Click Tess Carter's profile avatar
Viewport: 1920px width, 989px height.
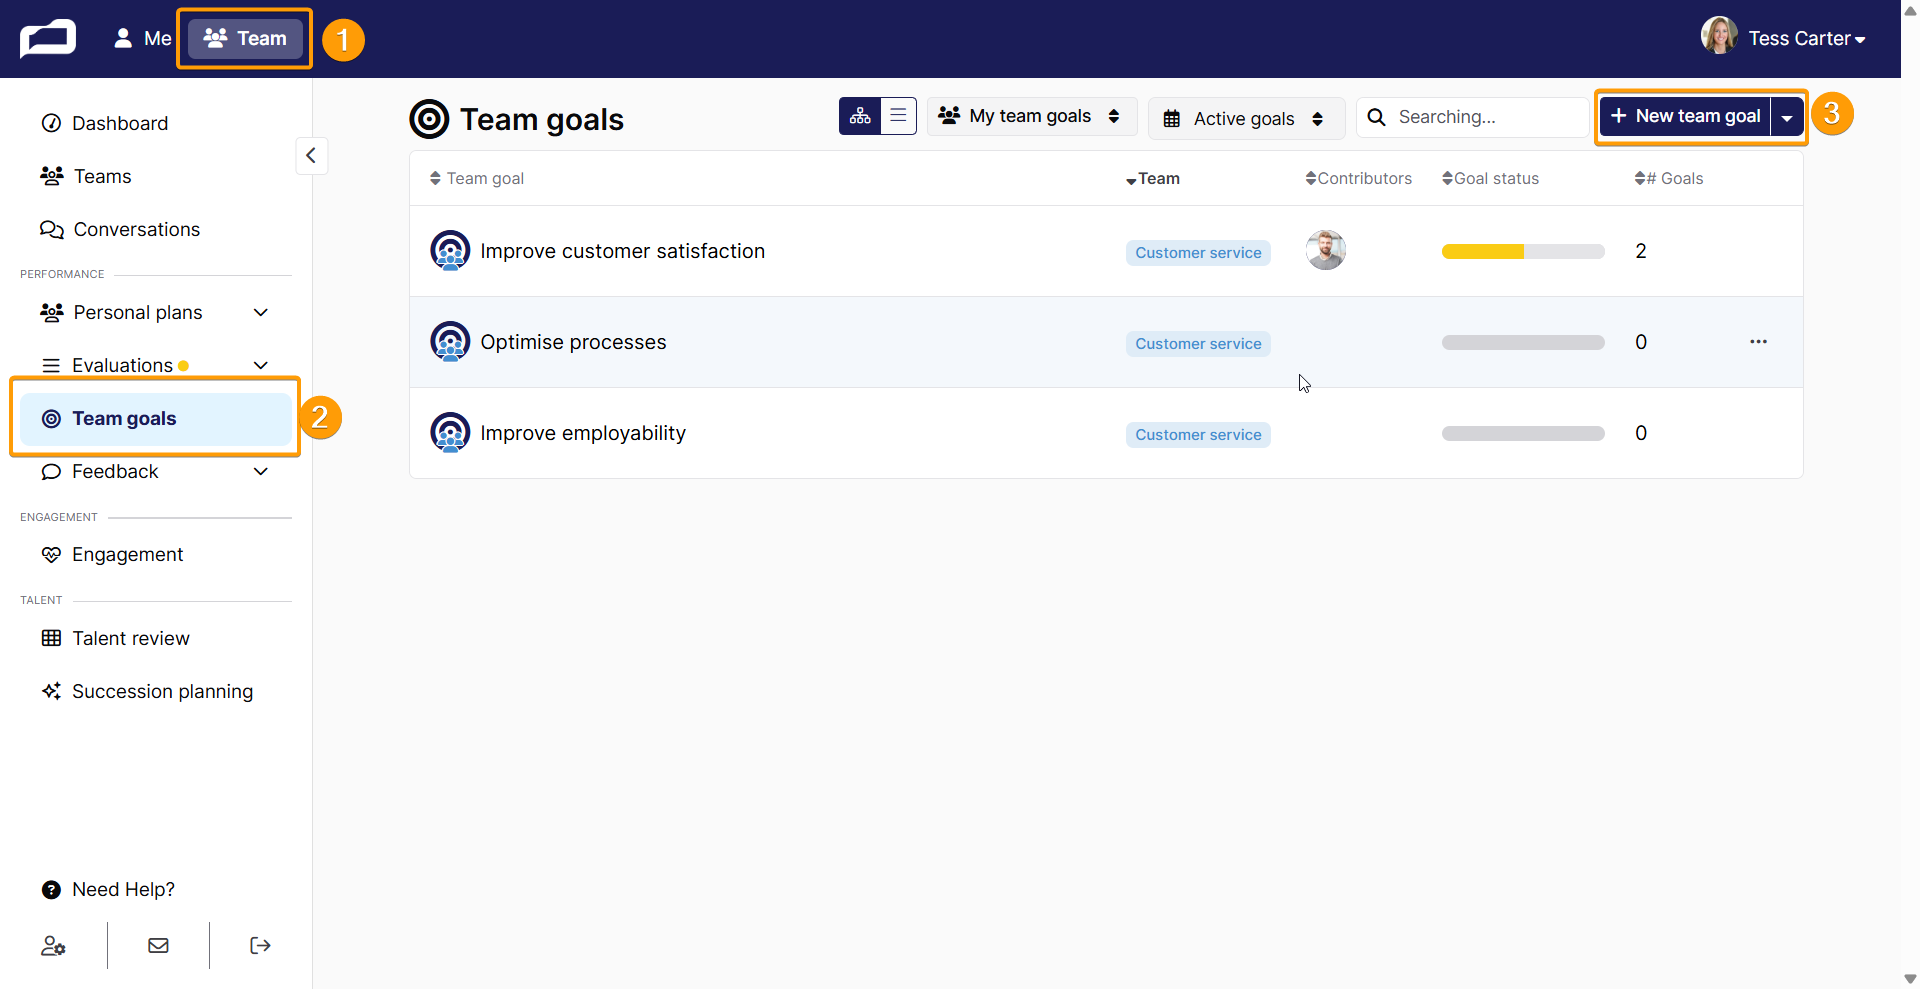[x=1719, y=36]
